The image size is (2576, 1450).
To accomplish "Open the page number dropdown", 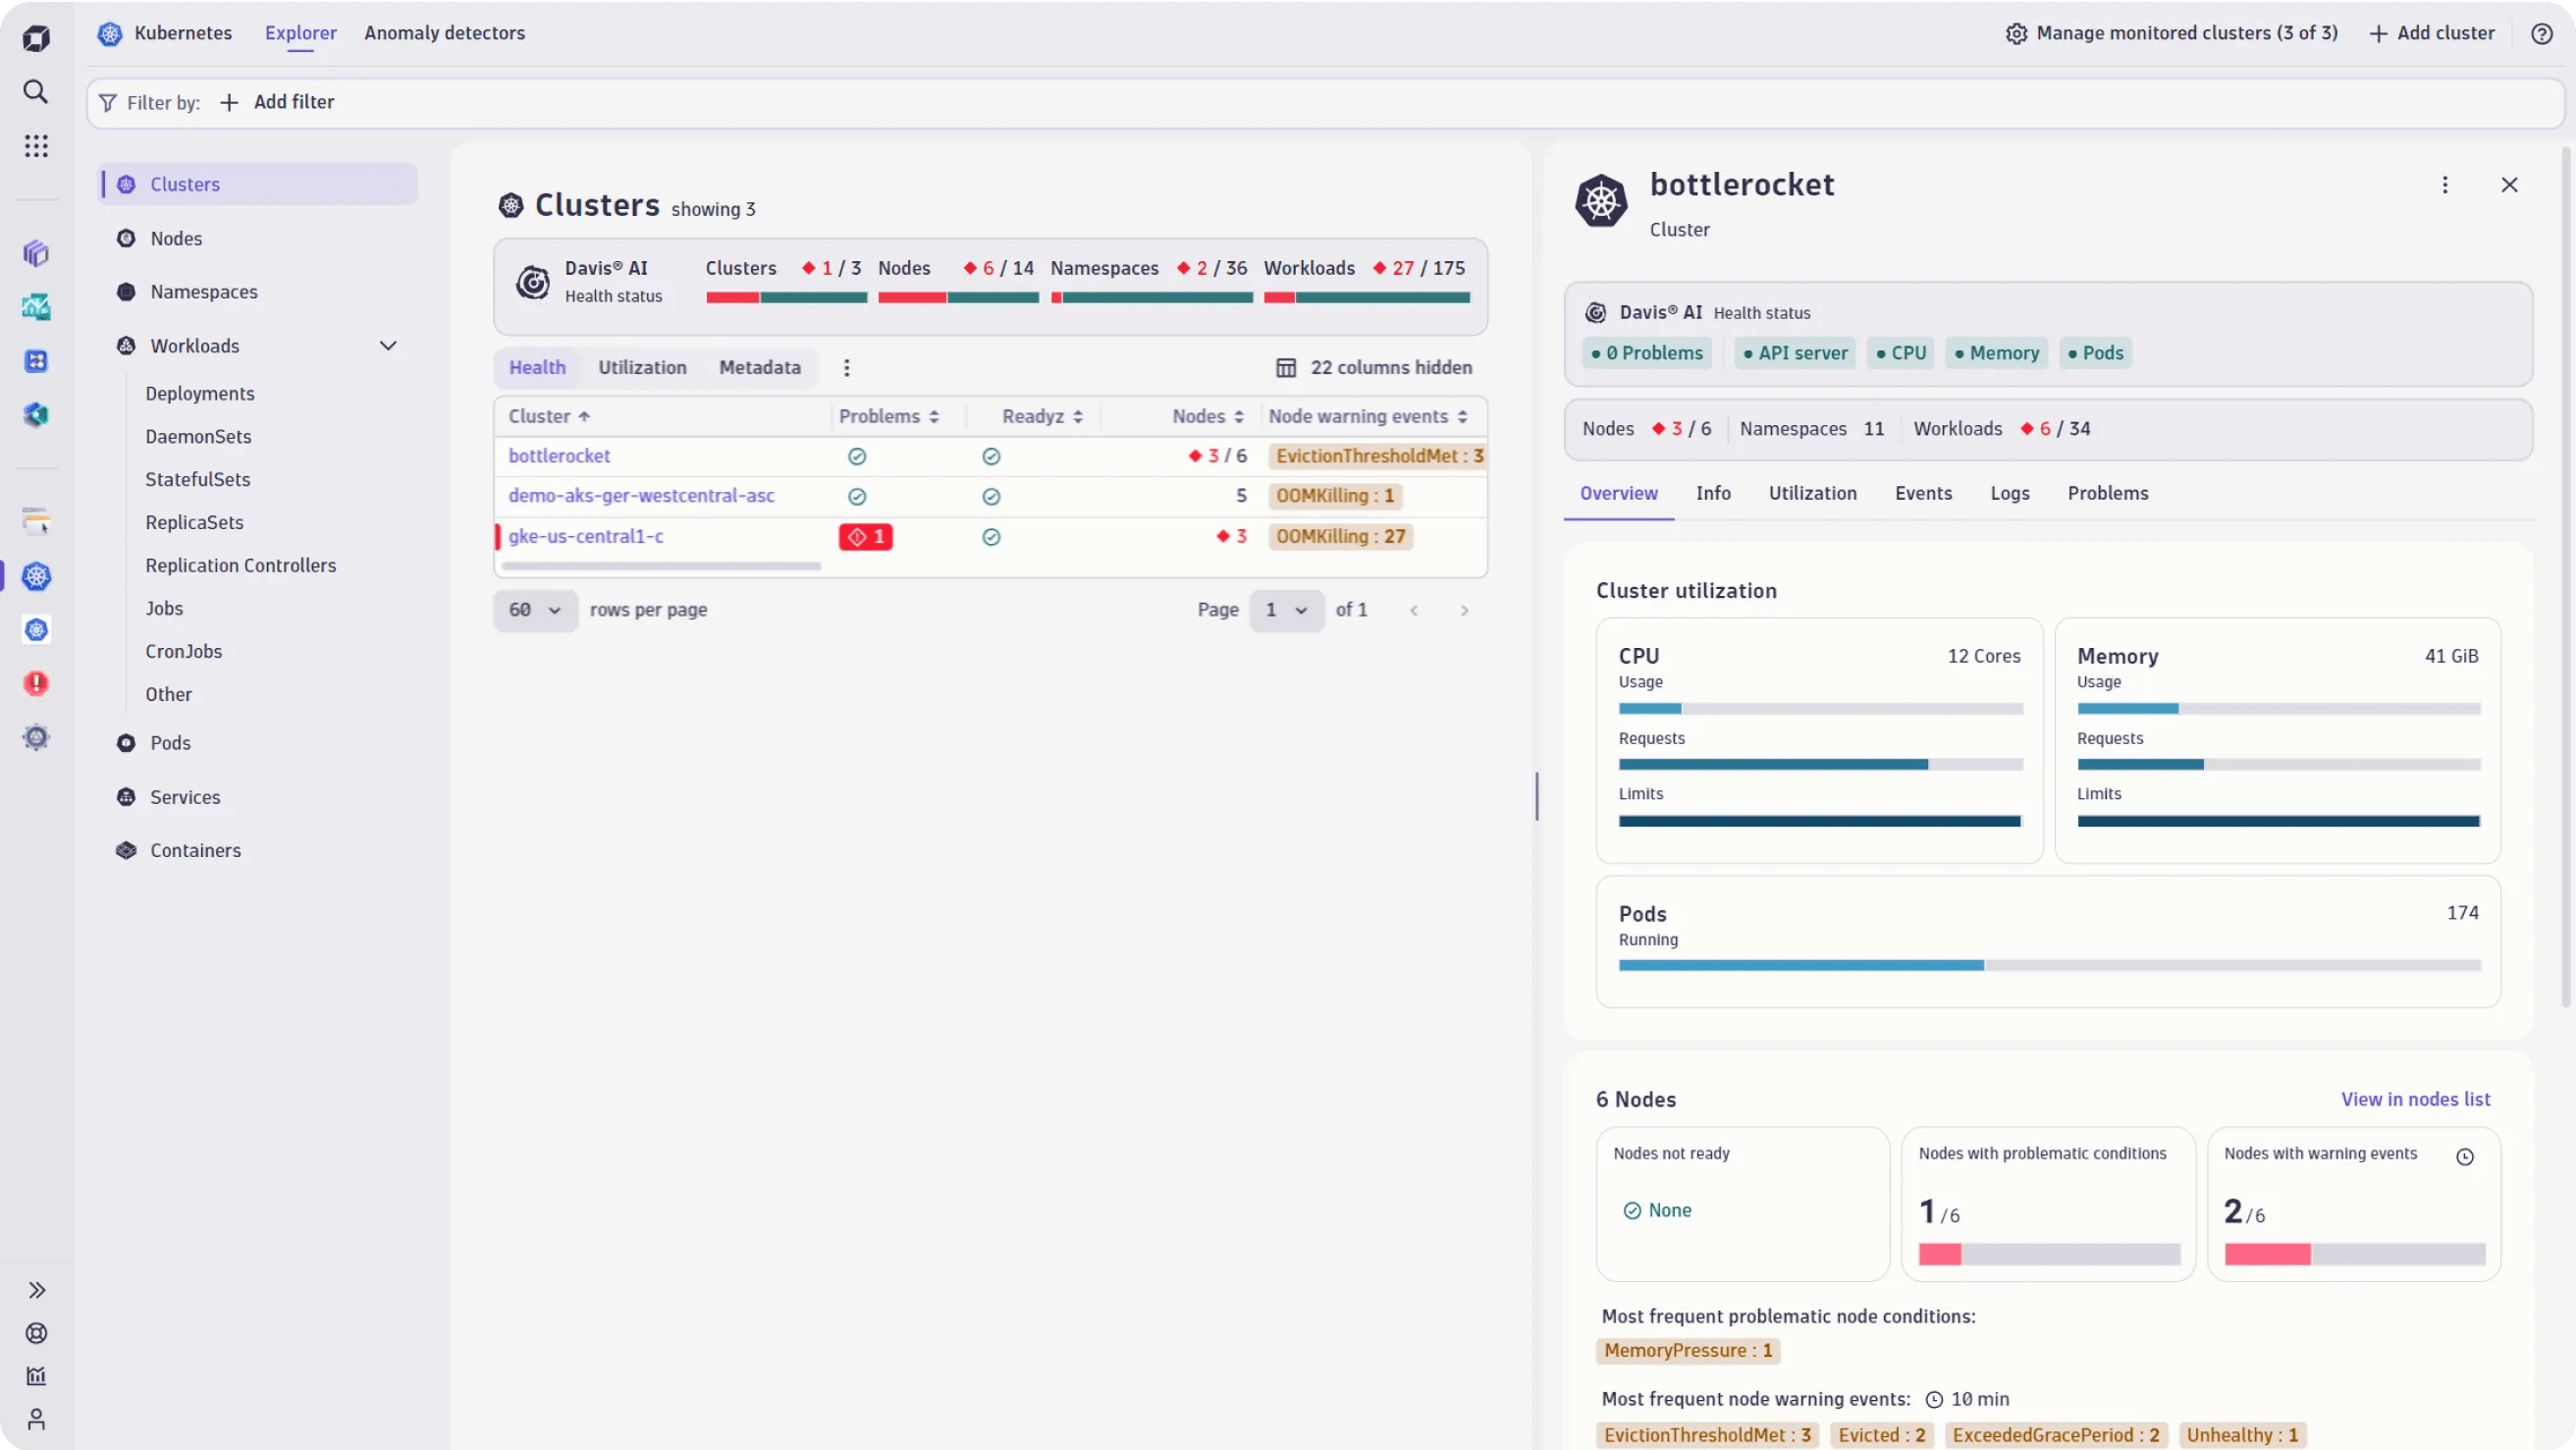I will click(x=1286, y=610).
